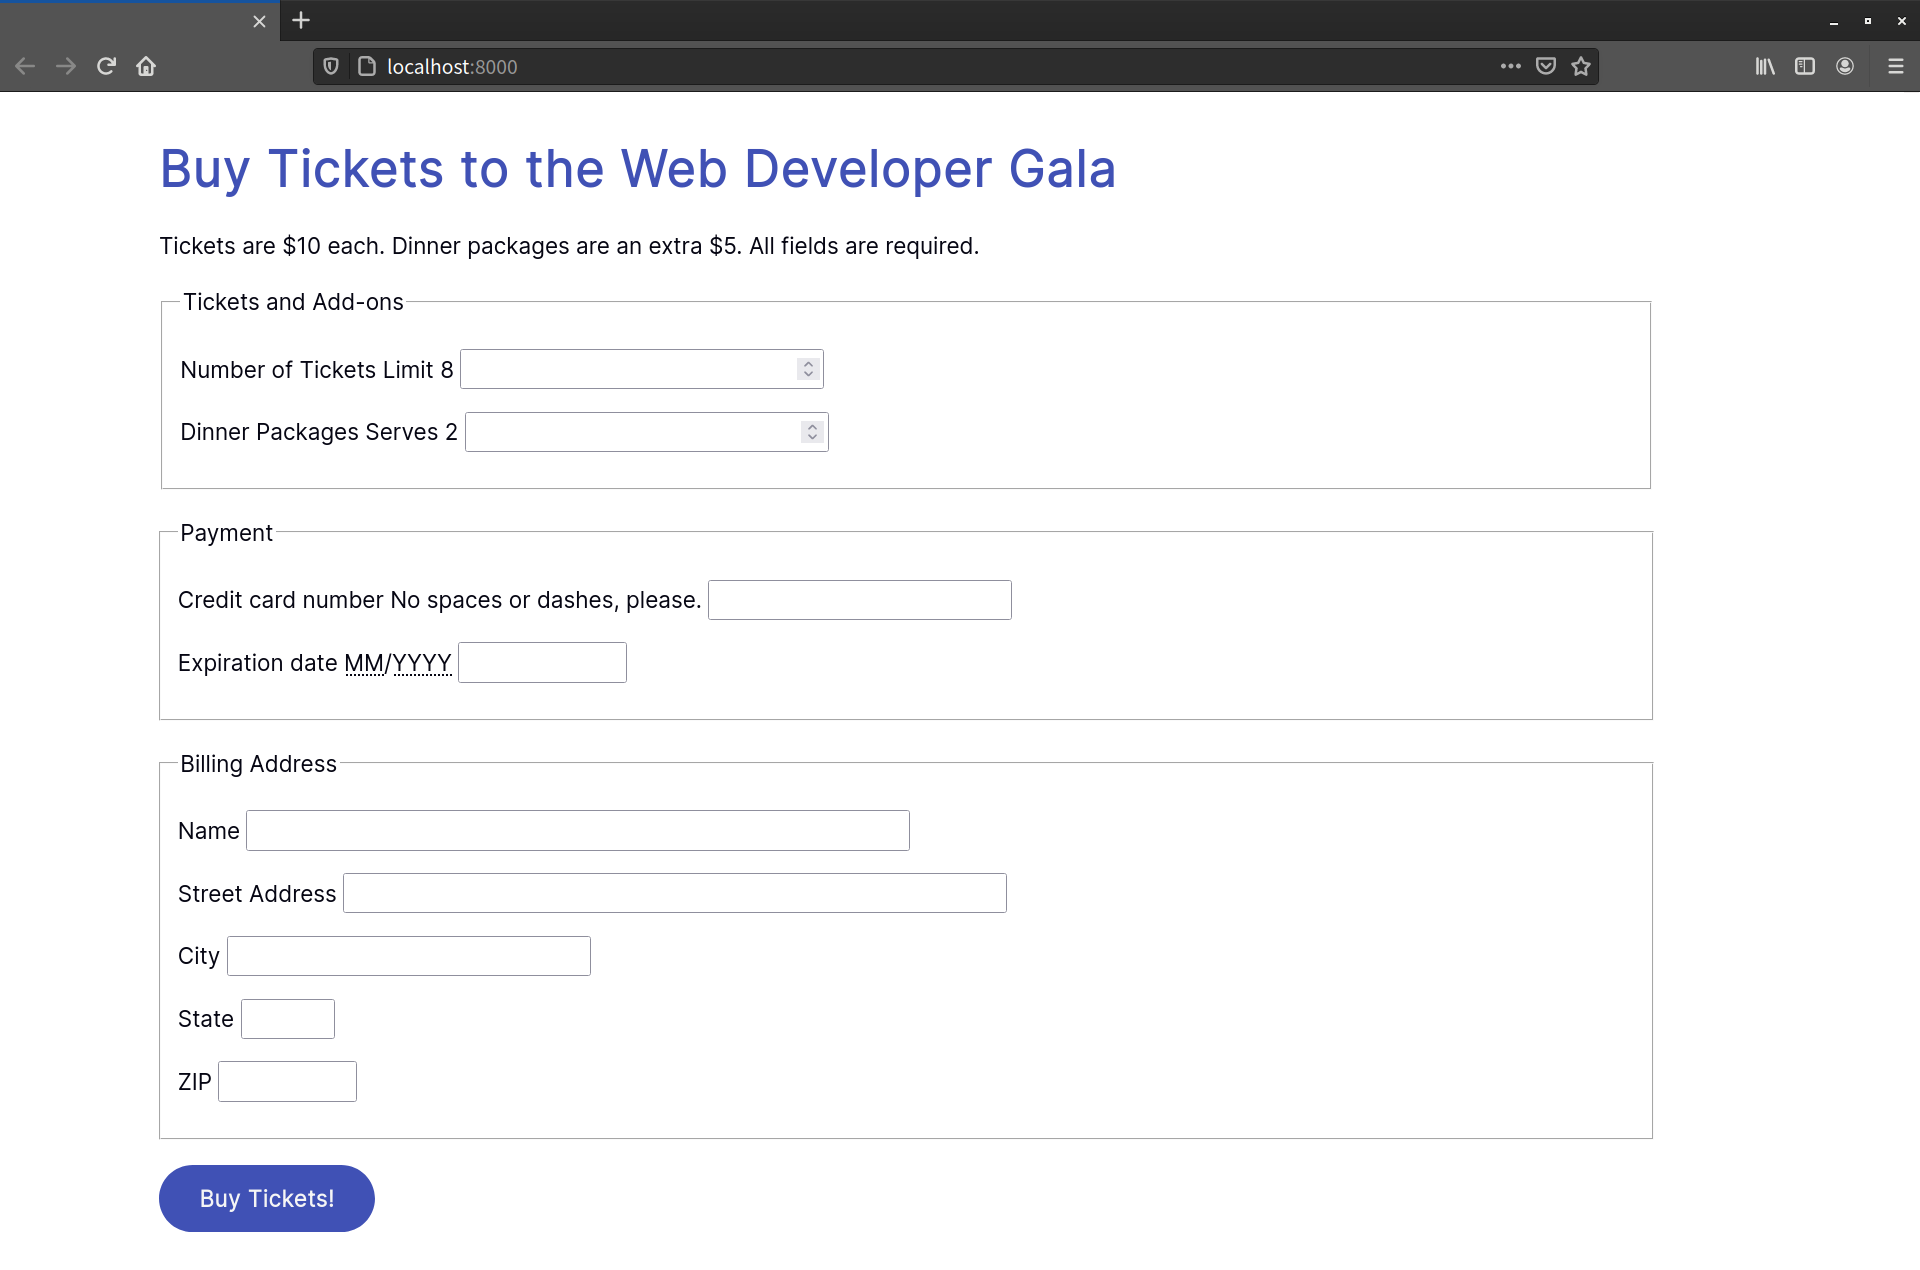The height and width of the screenshot is (1270, 1920).
Task: Show sidebars icon in toolbar
Action: pyautogui.click(x=1804, y=66)
